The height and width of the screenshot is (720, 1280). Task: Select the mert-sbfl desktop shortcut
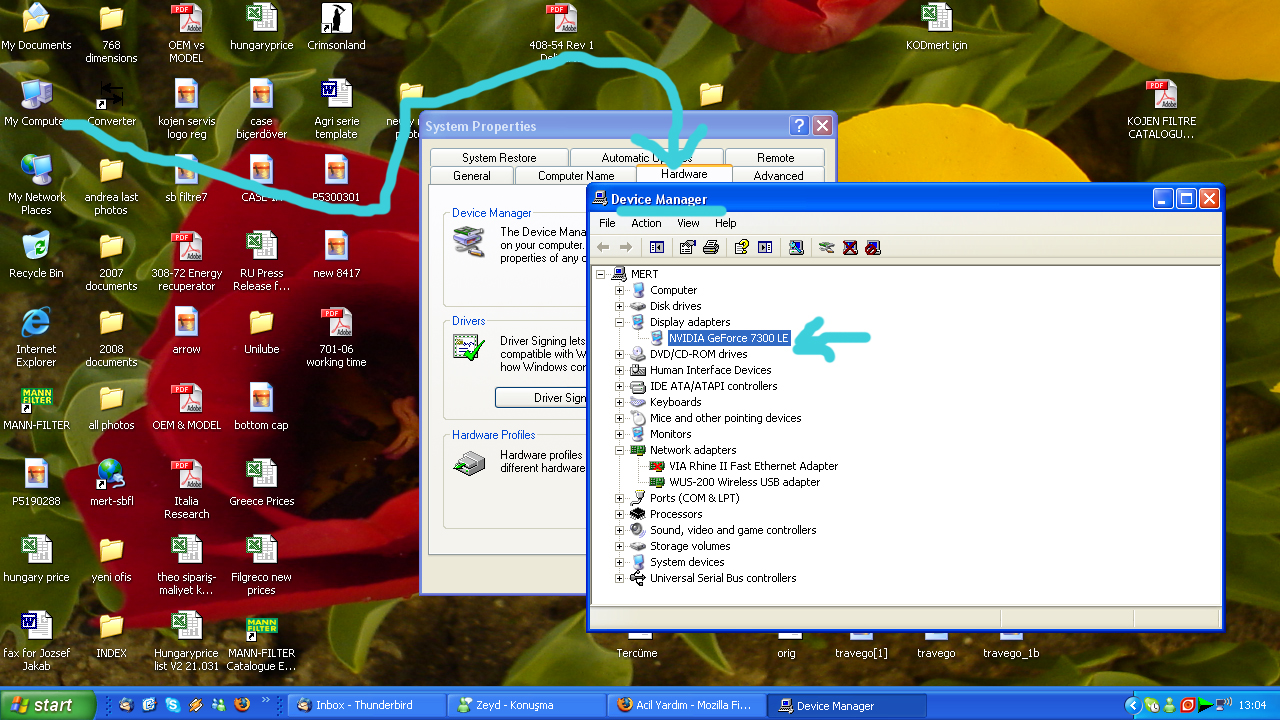[x=111, y=483]
